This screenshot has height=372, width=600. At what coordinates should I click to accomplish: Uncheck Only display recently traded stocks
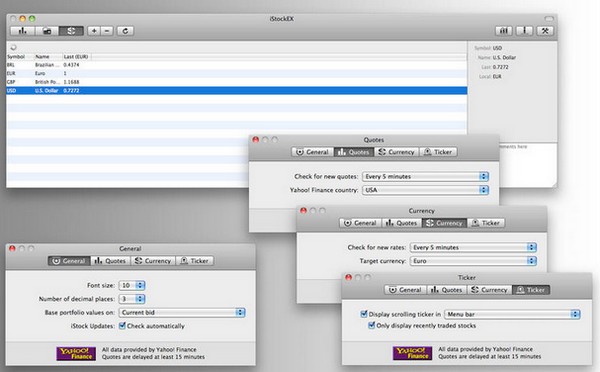pos(371,325)
